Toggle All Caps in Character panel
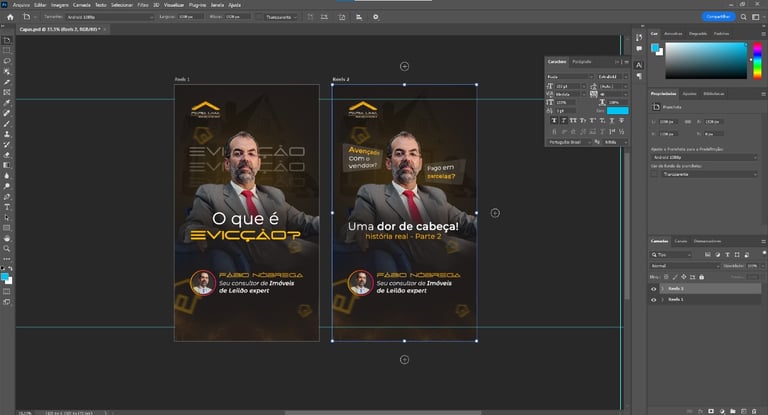Viewport: 768px width, 415px height. [x=573, y=121]
